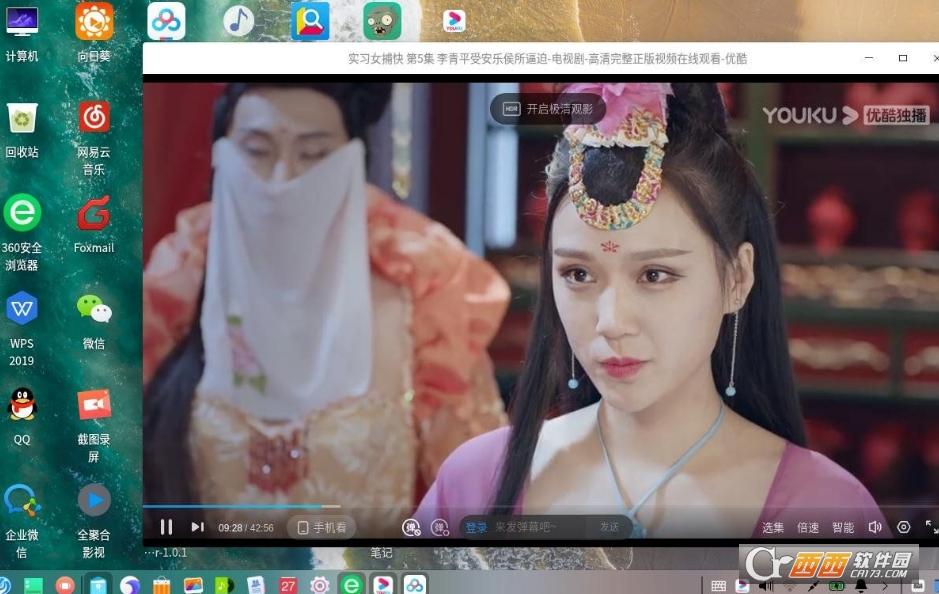
Task: Open the 微信 WeChat desktop icon
Action: pyautogui.click(x=94, y=321)
